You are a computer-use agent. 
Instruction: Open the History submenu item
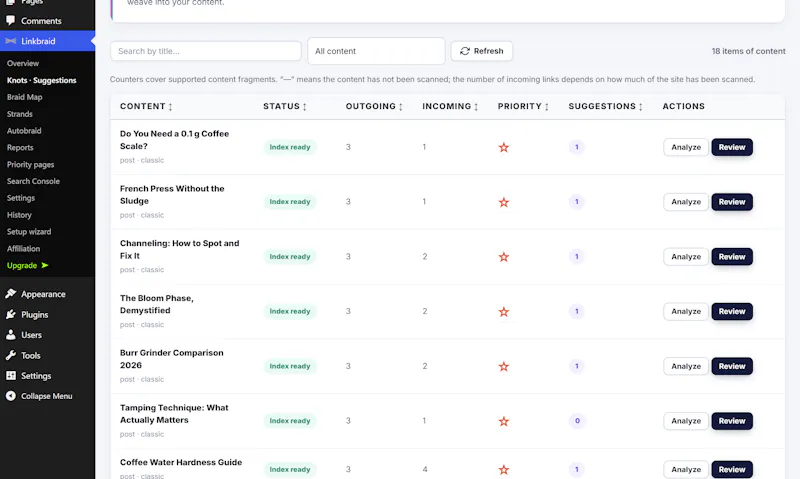pyautogui.click(x=19, y=215)
